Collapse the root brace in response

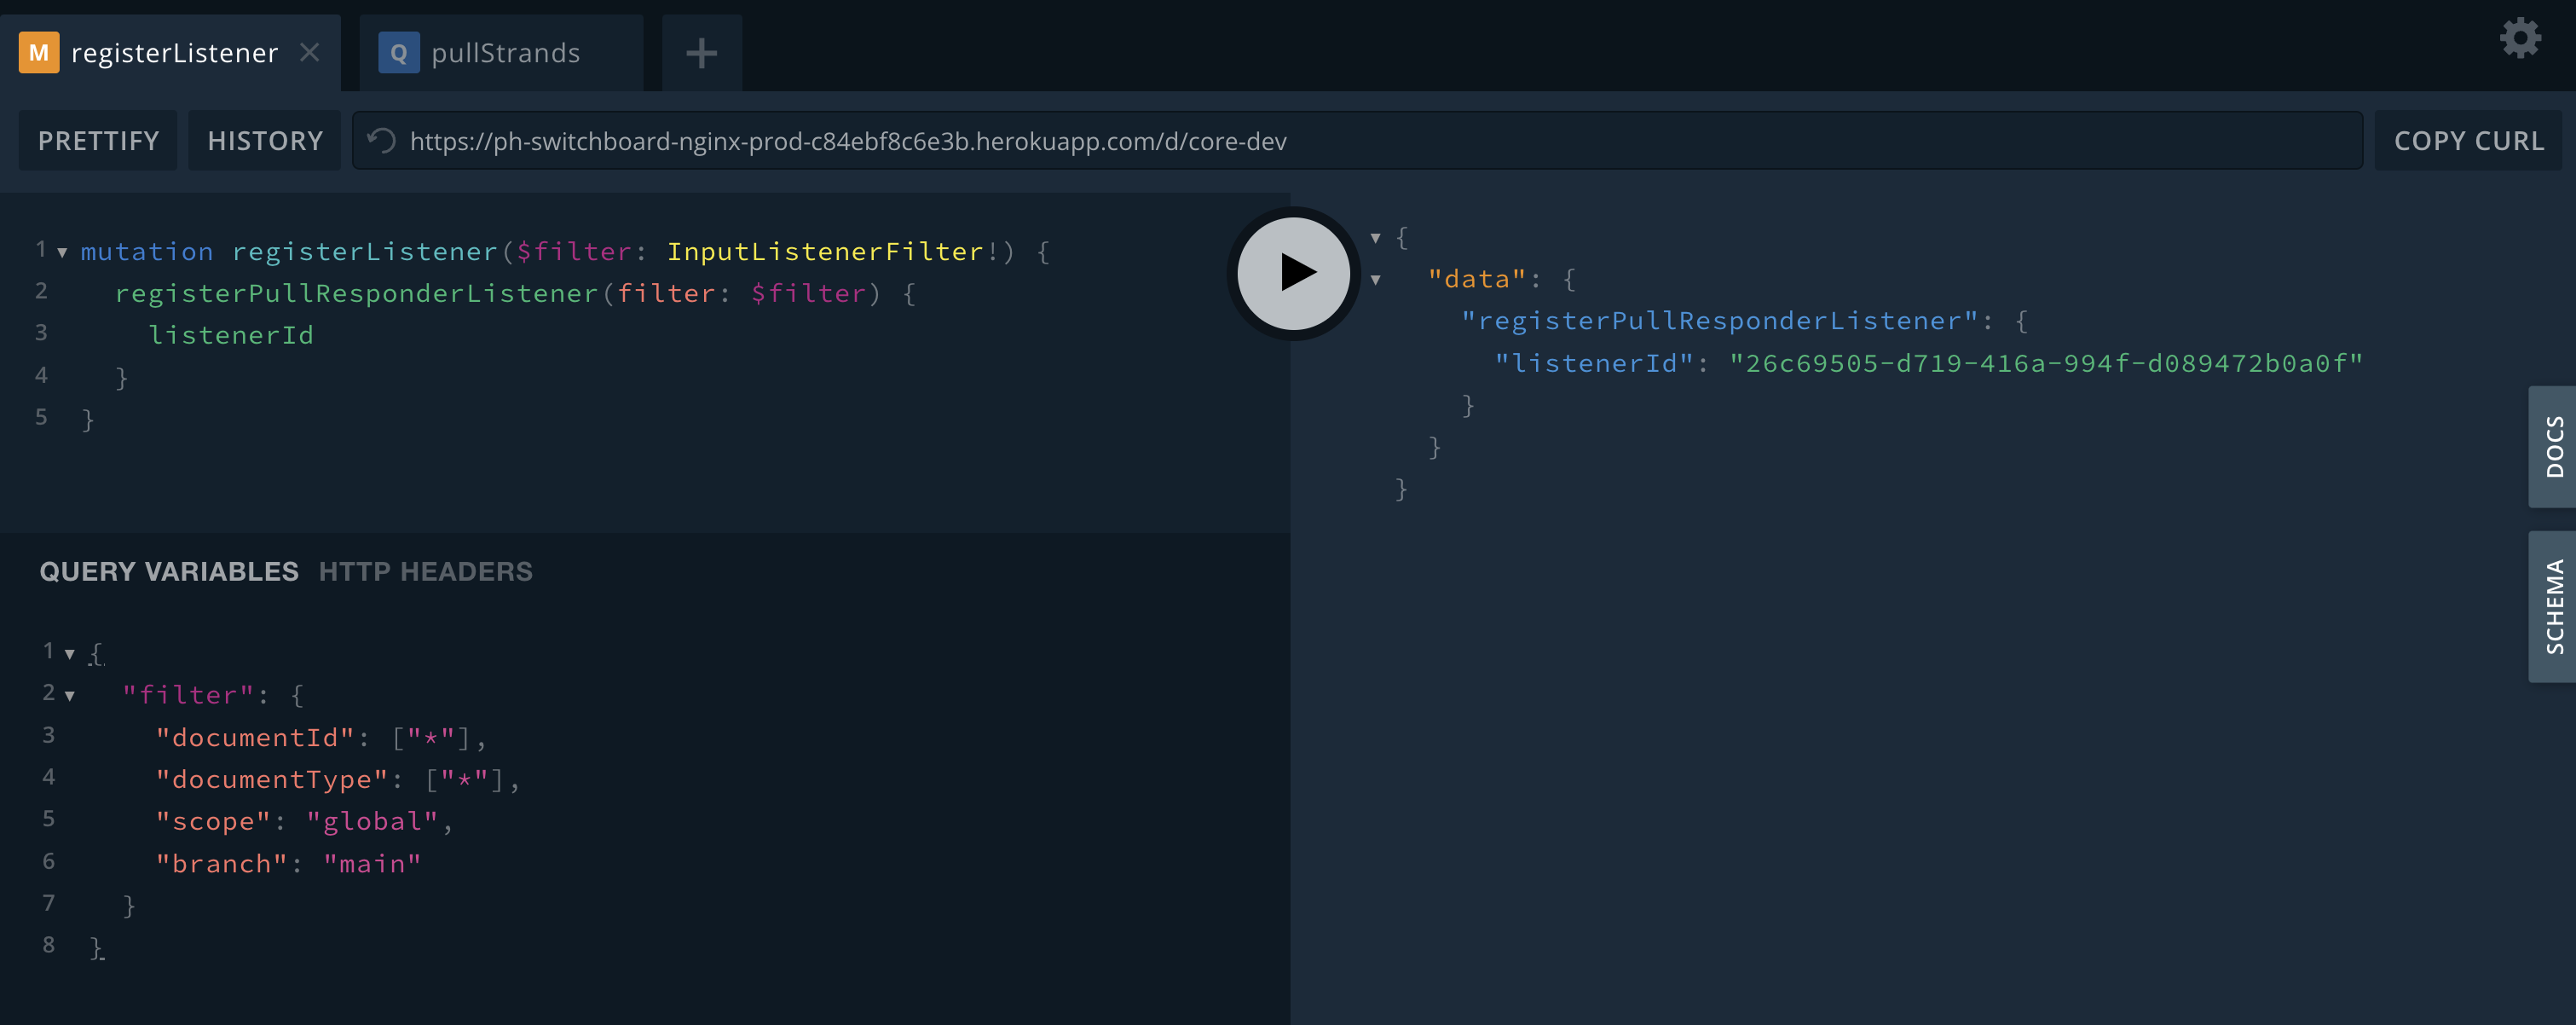coord(1376,238)
